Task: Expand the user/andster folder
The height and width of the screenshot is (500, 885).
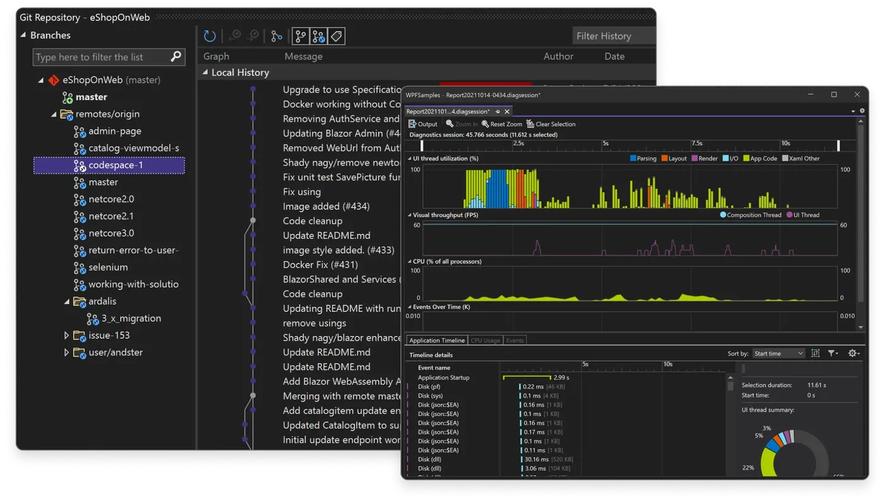Action: pos(67,353)
